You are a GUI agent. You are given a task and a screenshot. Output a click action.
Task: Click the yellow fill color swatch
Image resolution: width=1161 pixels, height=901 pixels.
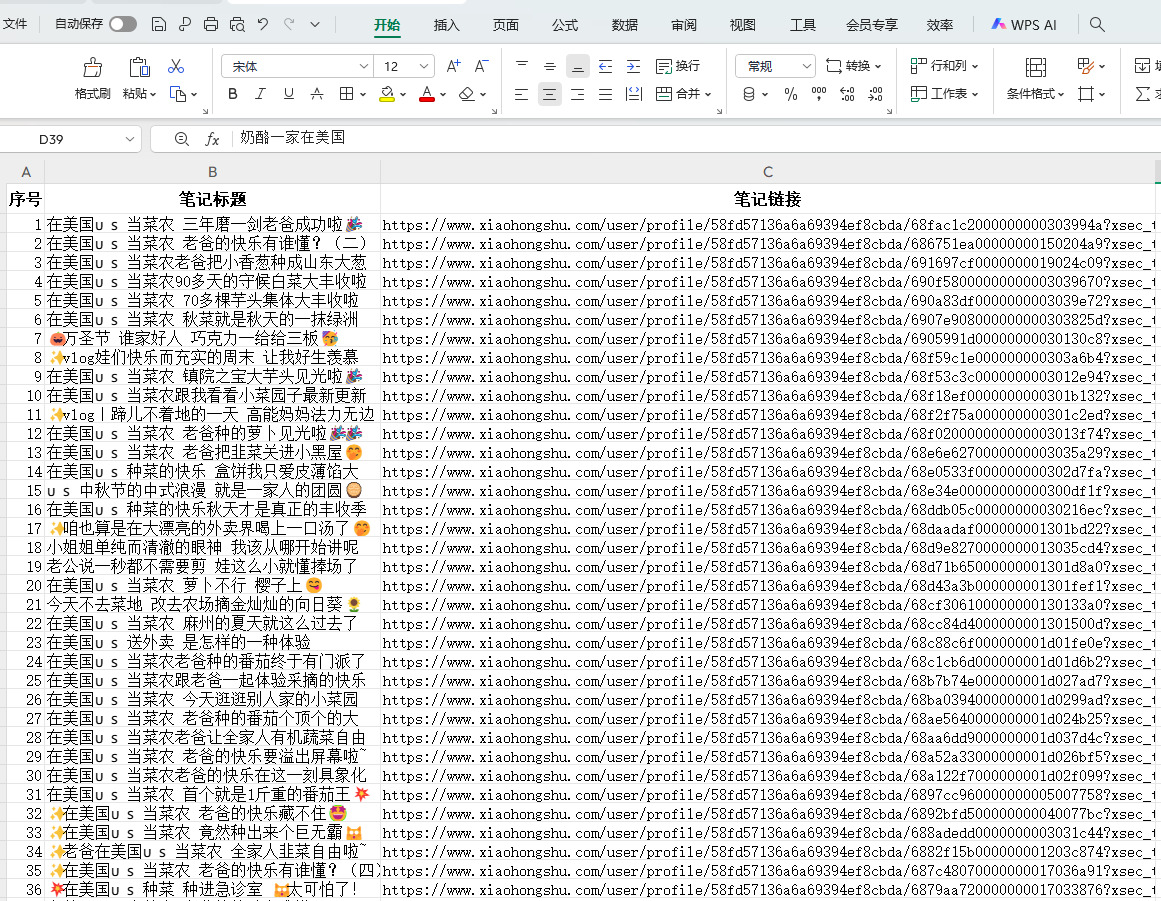click(388, 94)
